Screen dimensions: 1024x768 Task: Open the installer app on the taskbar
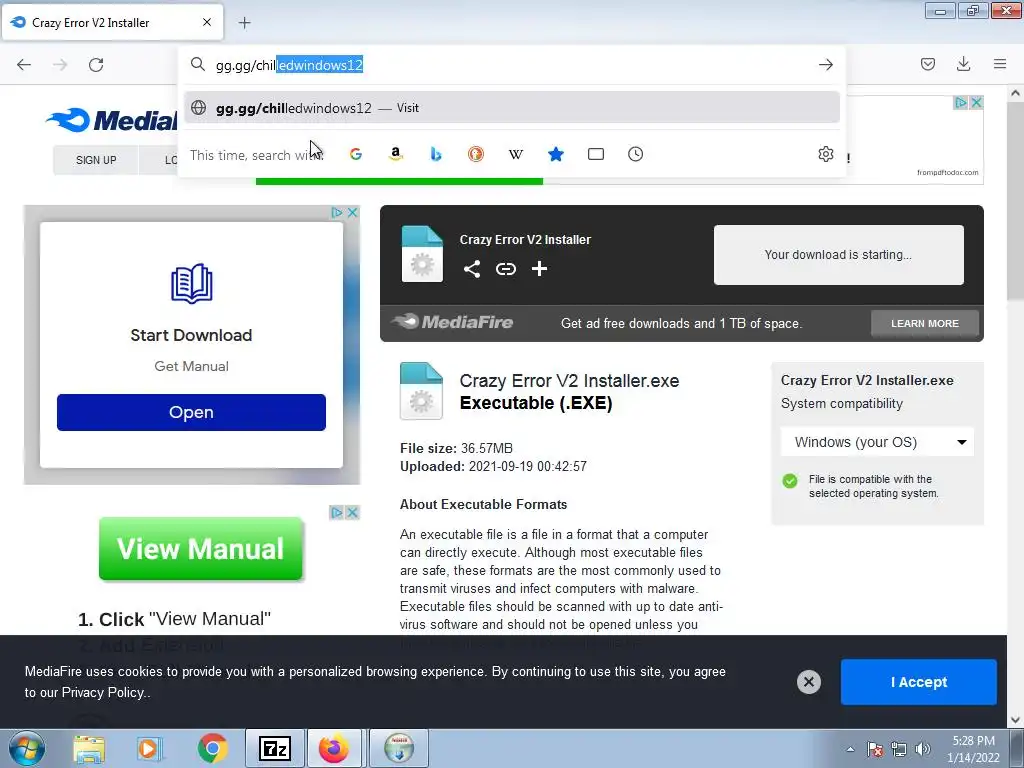[398, 748]
